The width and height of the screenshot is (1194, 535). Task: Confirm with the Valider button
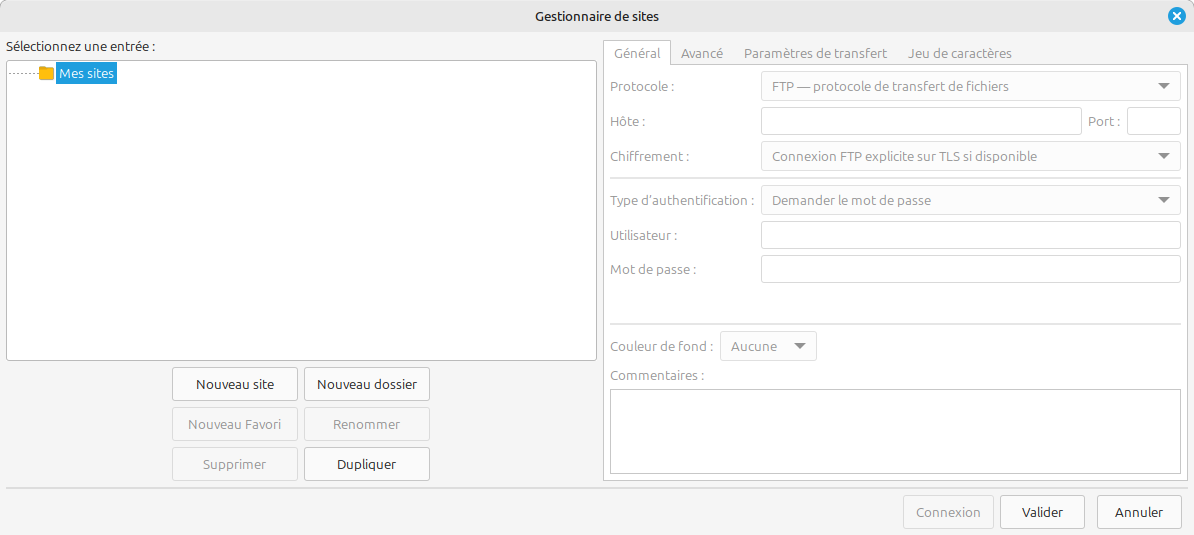[1042, 512]
